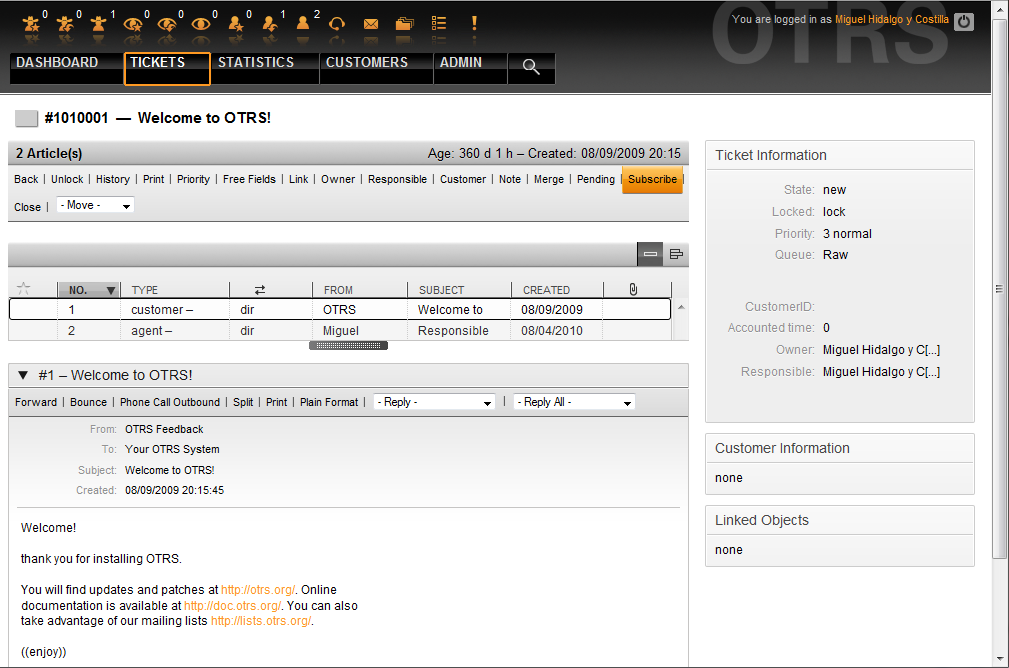
Task: Click the exclamation mark escalation icon
Action: [x=474, y=22]
